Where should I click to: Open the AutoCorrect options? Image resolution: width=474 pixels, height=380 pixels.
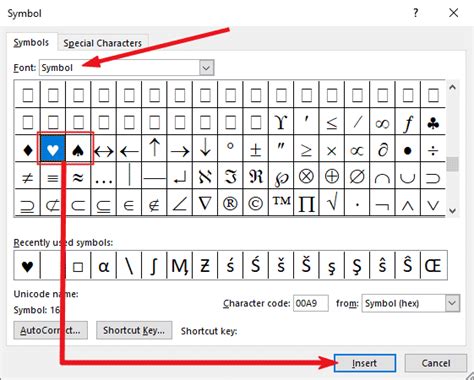click(50, 330)
